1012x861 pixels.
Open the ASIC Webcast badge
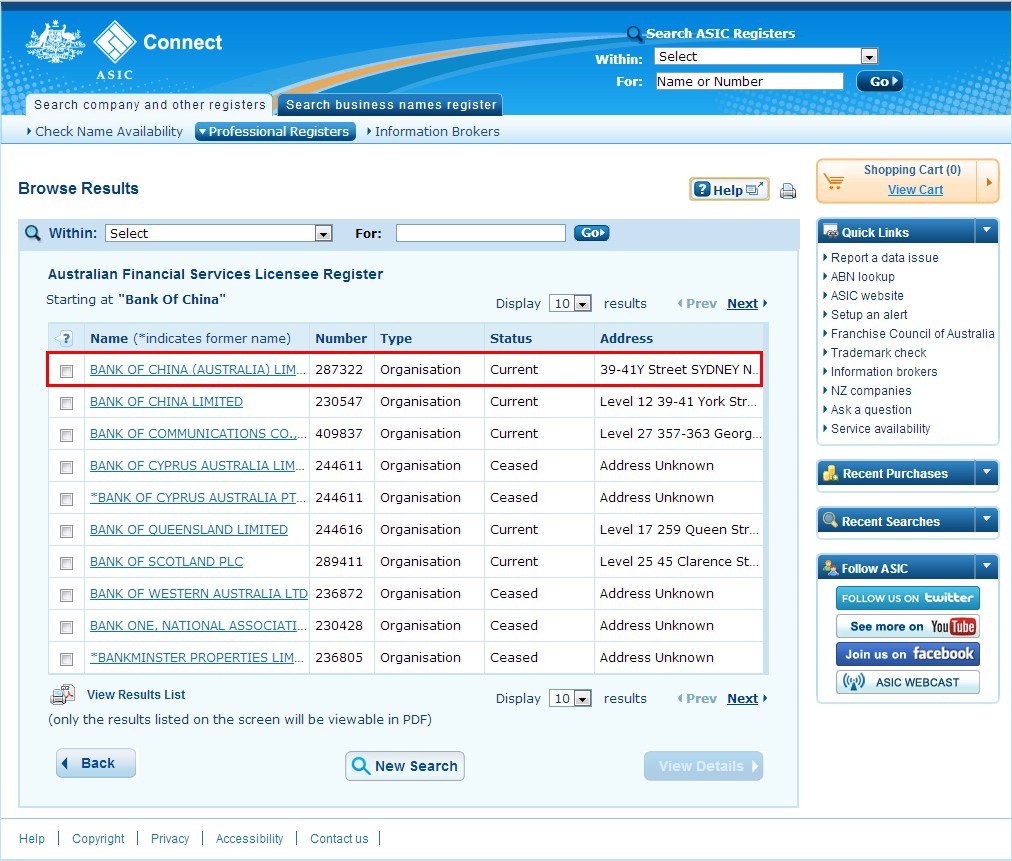coord(907,682)
